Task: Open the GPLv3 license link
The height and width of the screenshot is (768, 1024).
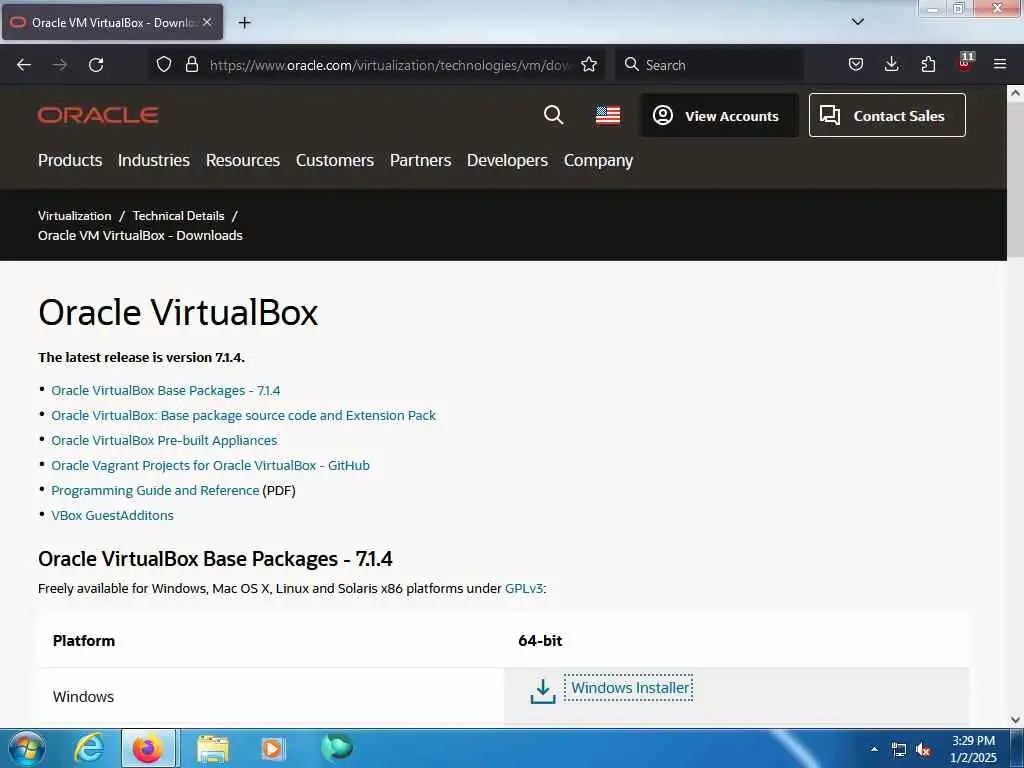Action: [x=524, y=588]
